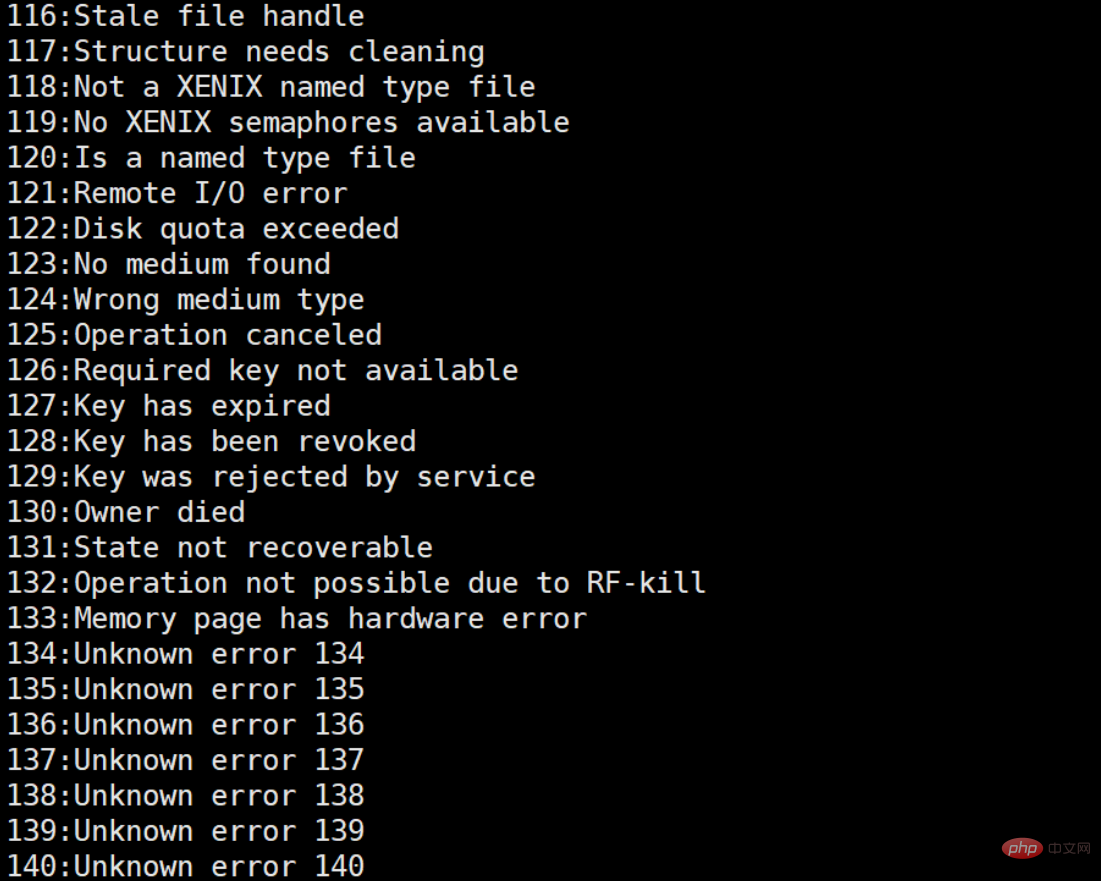This screenshot has width=1101, height=881.
Task: Click the line "116:Stale file handle"
Action: pyautogui.click(x=186, y=15)
